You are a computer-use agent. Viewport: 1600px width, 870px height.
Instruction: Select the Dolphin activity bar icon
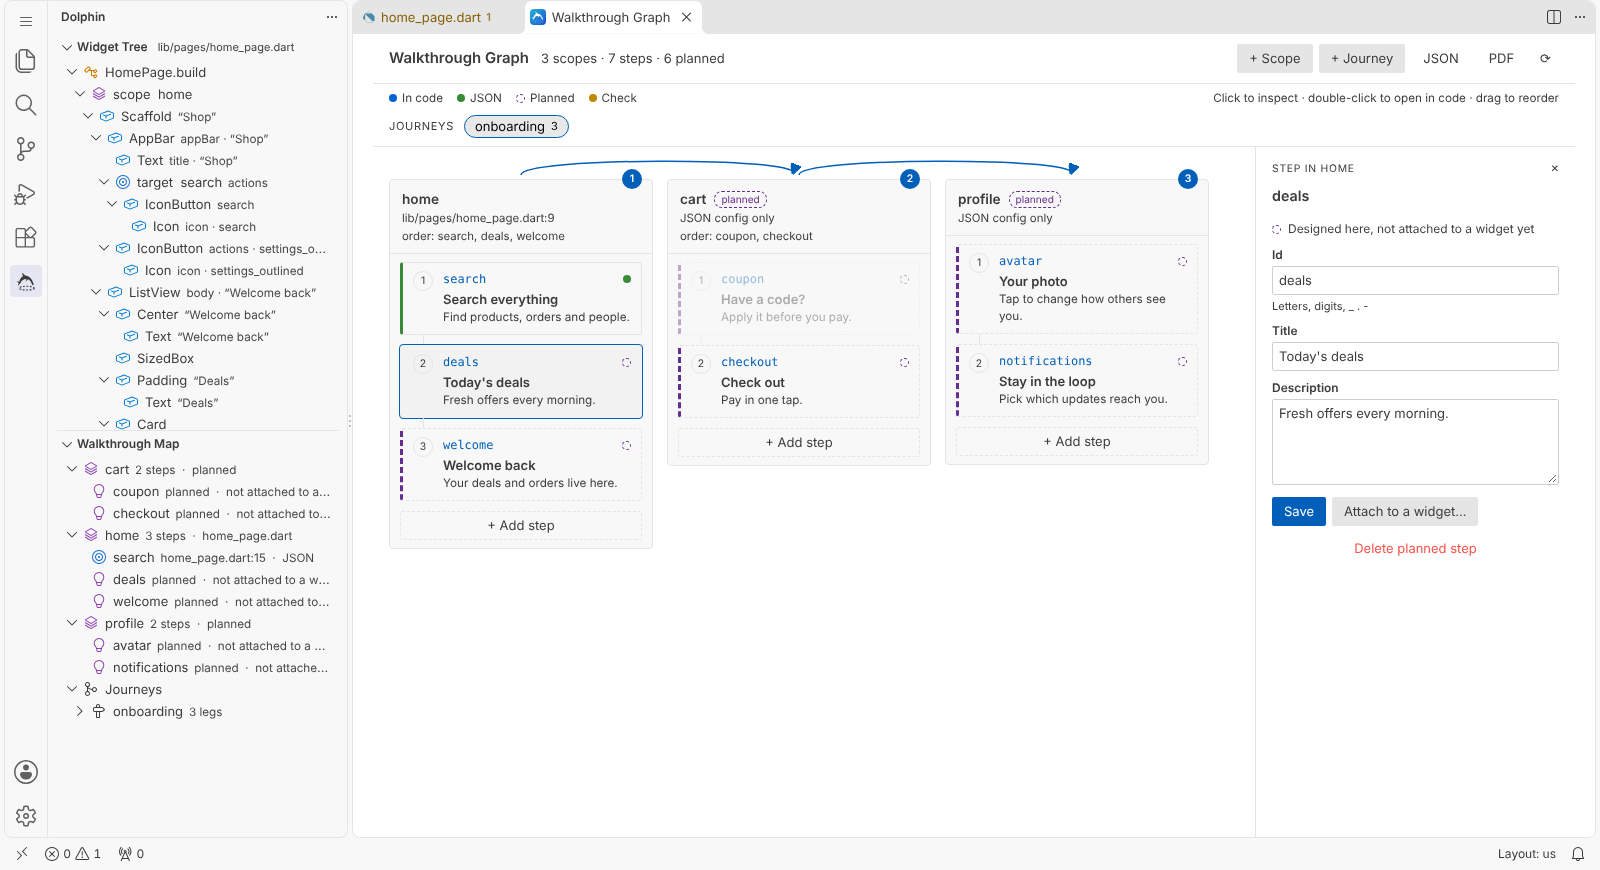[26, 281]
